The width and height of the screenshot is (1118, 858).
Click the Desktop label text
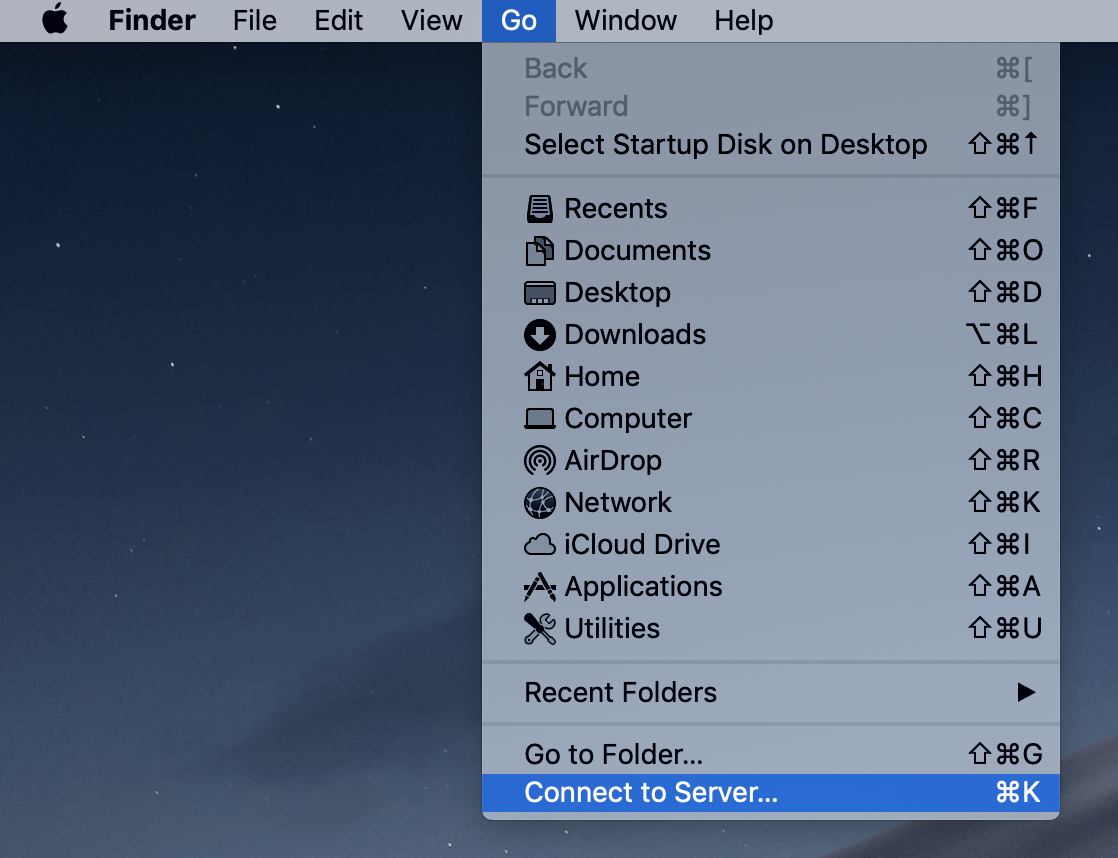(x=617, y=293)
